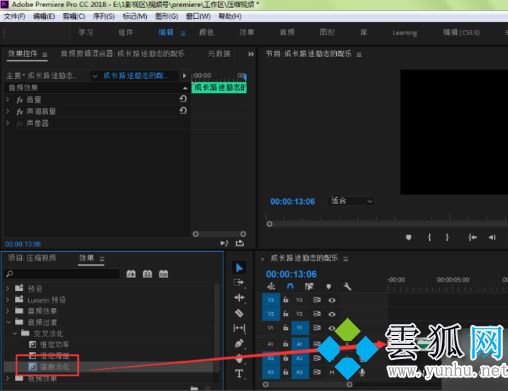The image size is (508, 391).
Task: Click play-only-audio icon in Effect Controls
Action: click(x=224, y=243)
